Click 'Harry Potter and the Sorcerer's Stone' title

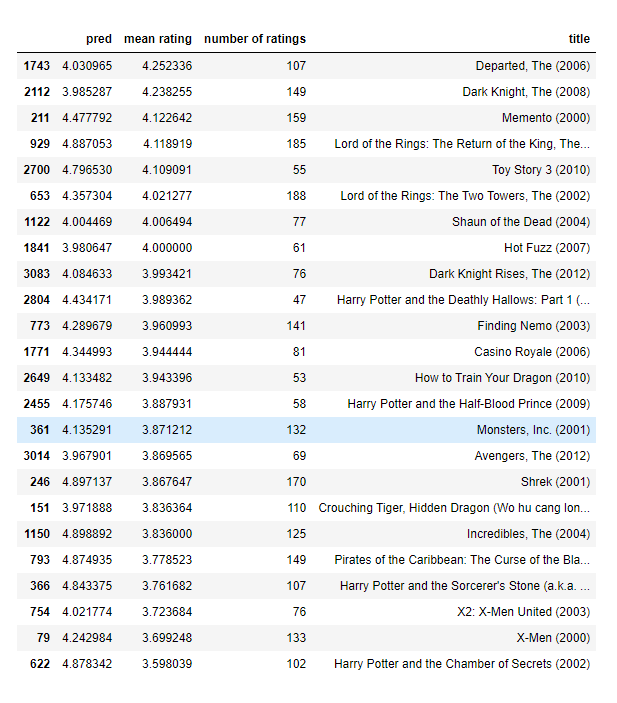(x=465, y=586)
